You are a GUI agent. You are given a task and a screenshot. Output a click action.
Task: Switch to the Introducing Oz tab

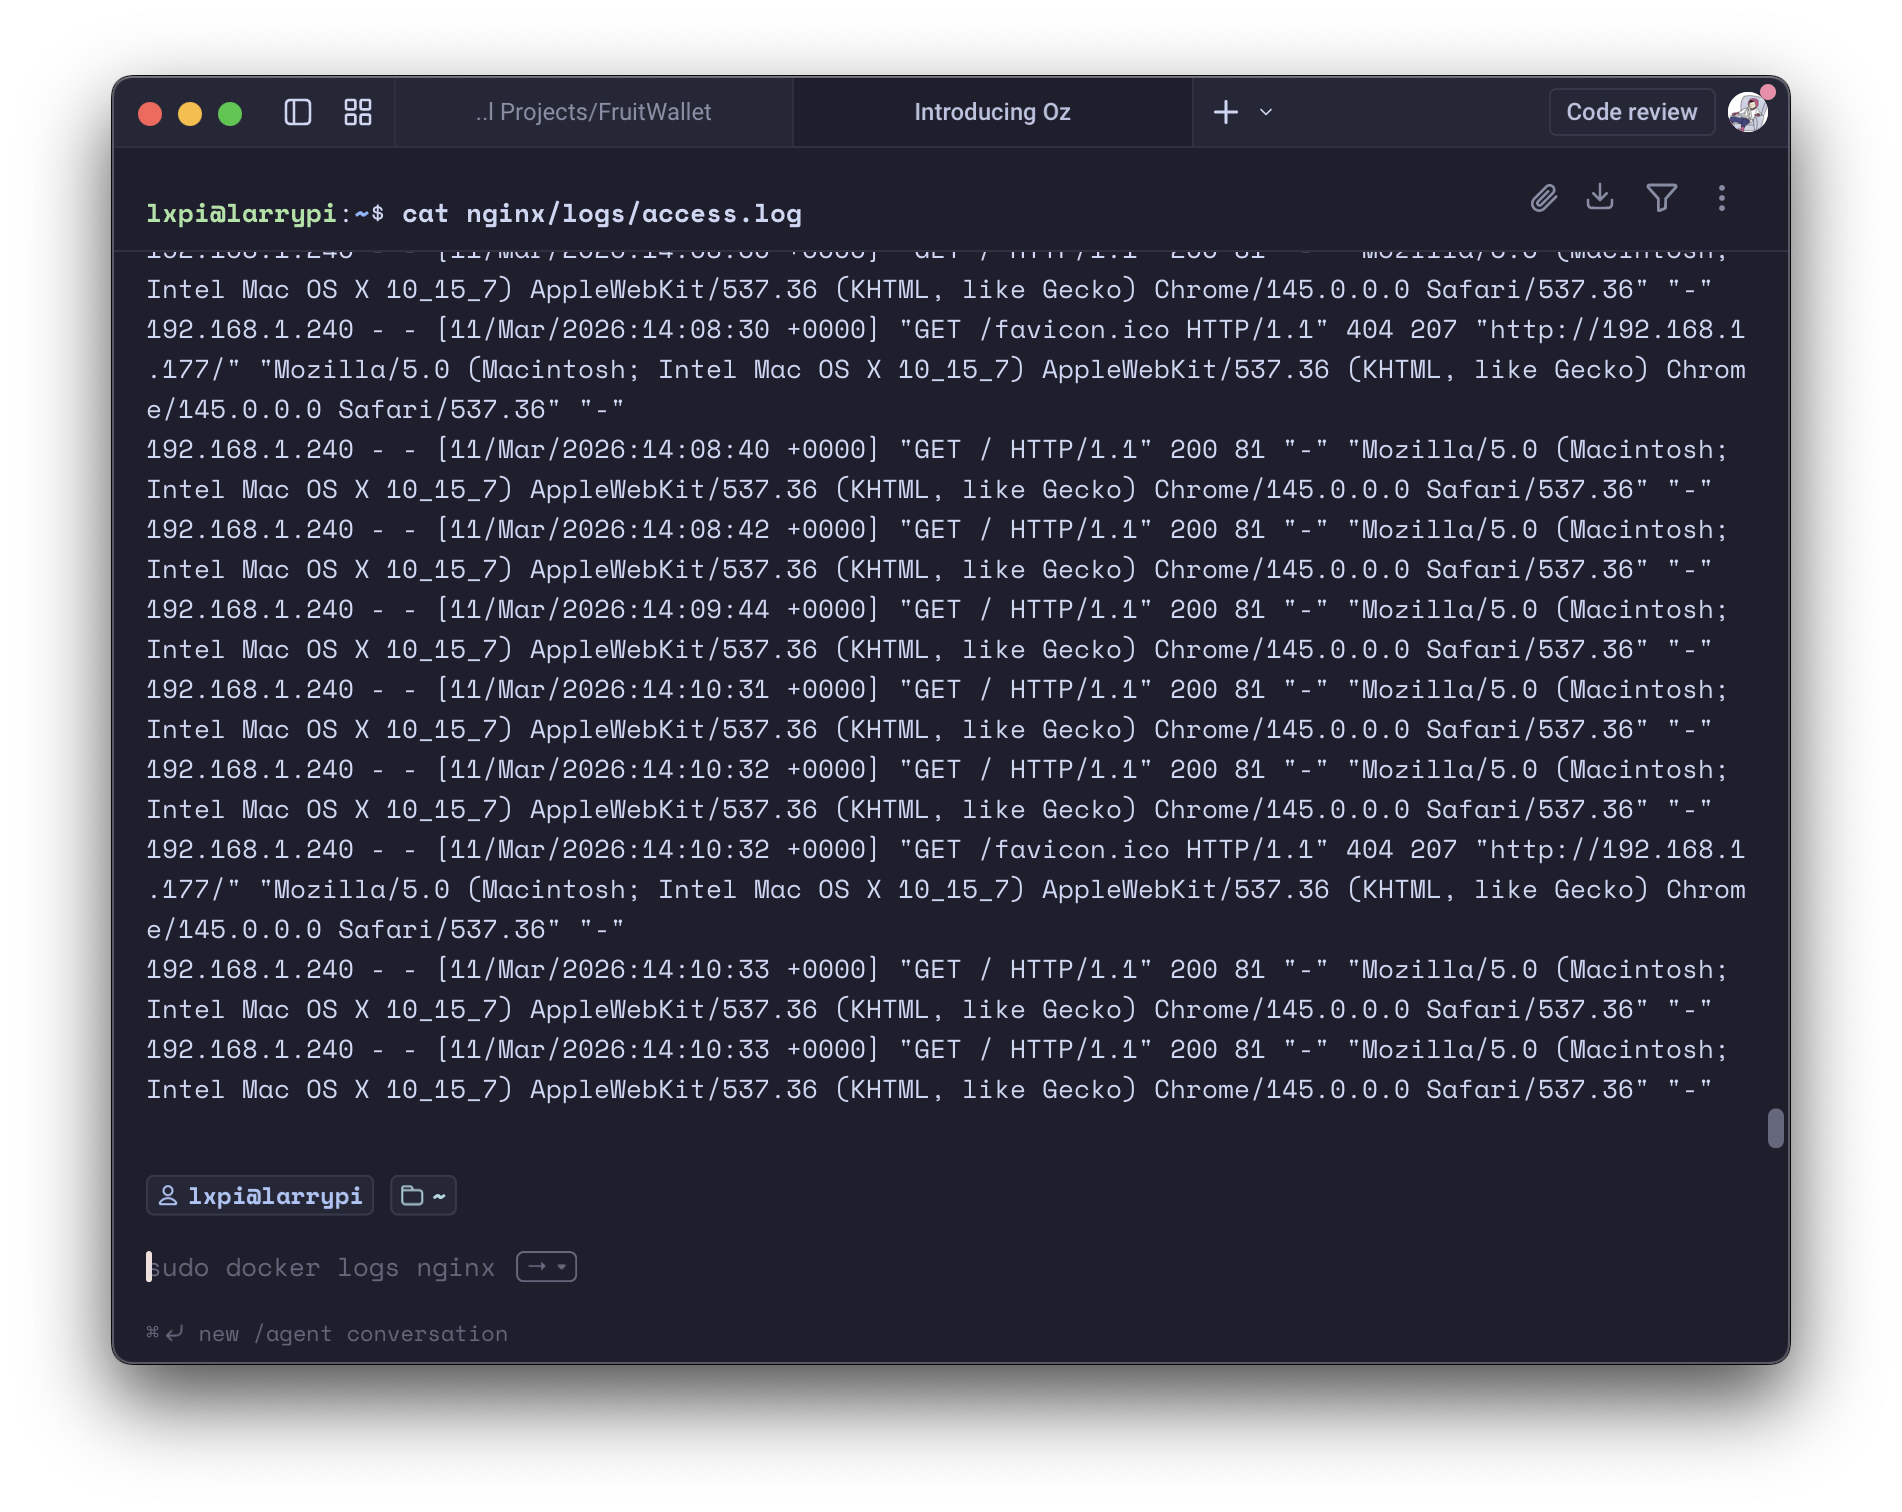(991, 112)
